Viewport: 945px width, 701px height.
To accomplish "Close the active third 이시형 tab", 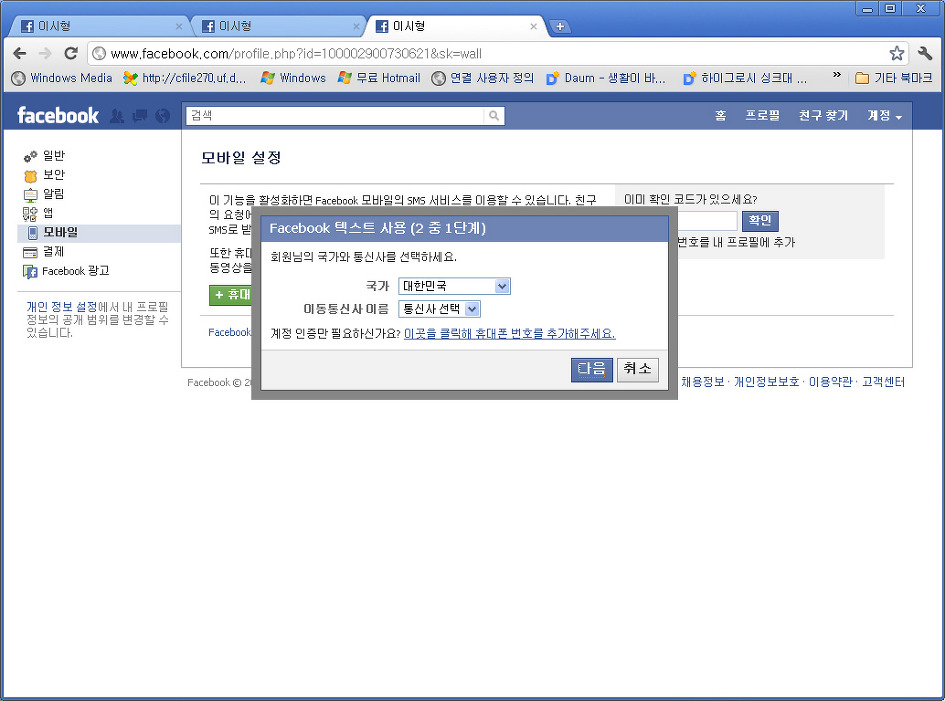I will [533, 27].
